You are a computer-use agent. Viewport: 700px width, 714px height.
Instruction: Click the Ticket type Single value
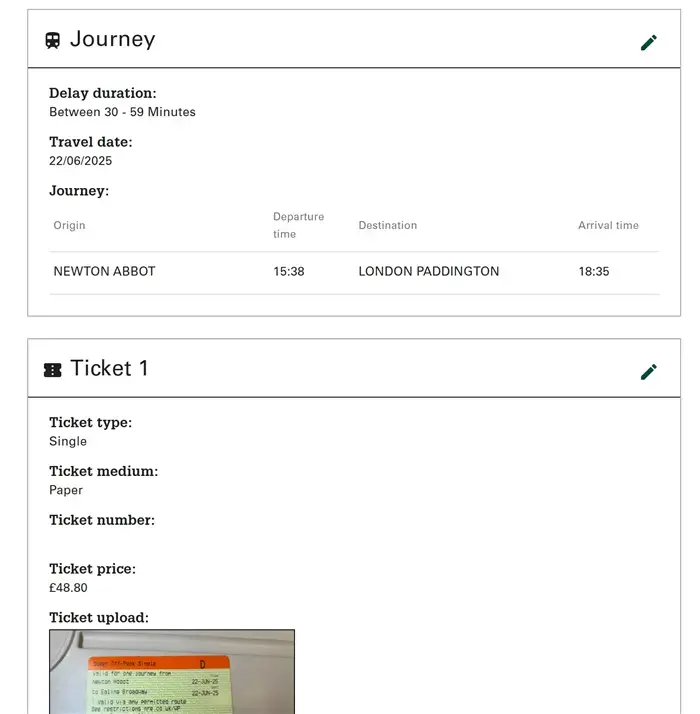coord(68,441)
